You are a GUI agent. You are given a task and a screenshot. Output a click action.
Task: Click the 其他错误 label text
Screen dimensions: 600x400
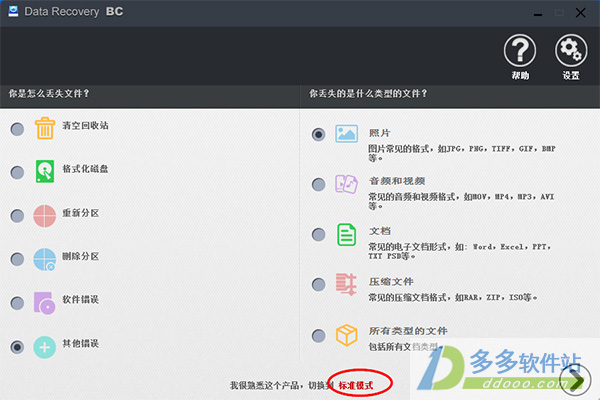[81, 343]
